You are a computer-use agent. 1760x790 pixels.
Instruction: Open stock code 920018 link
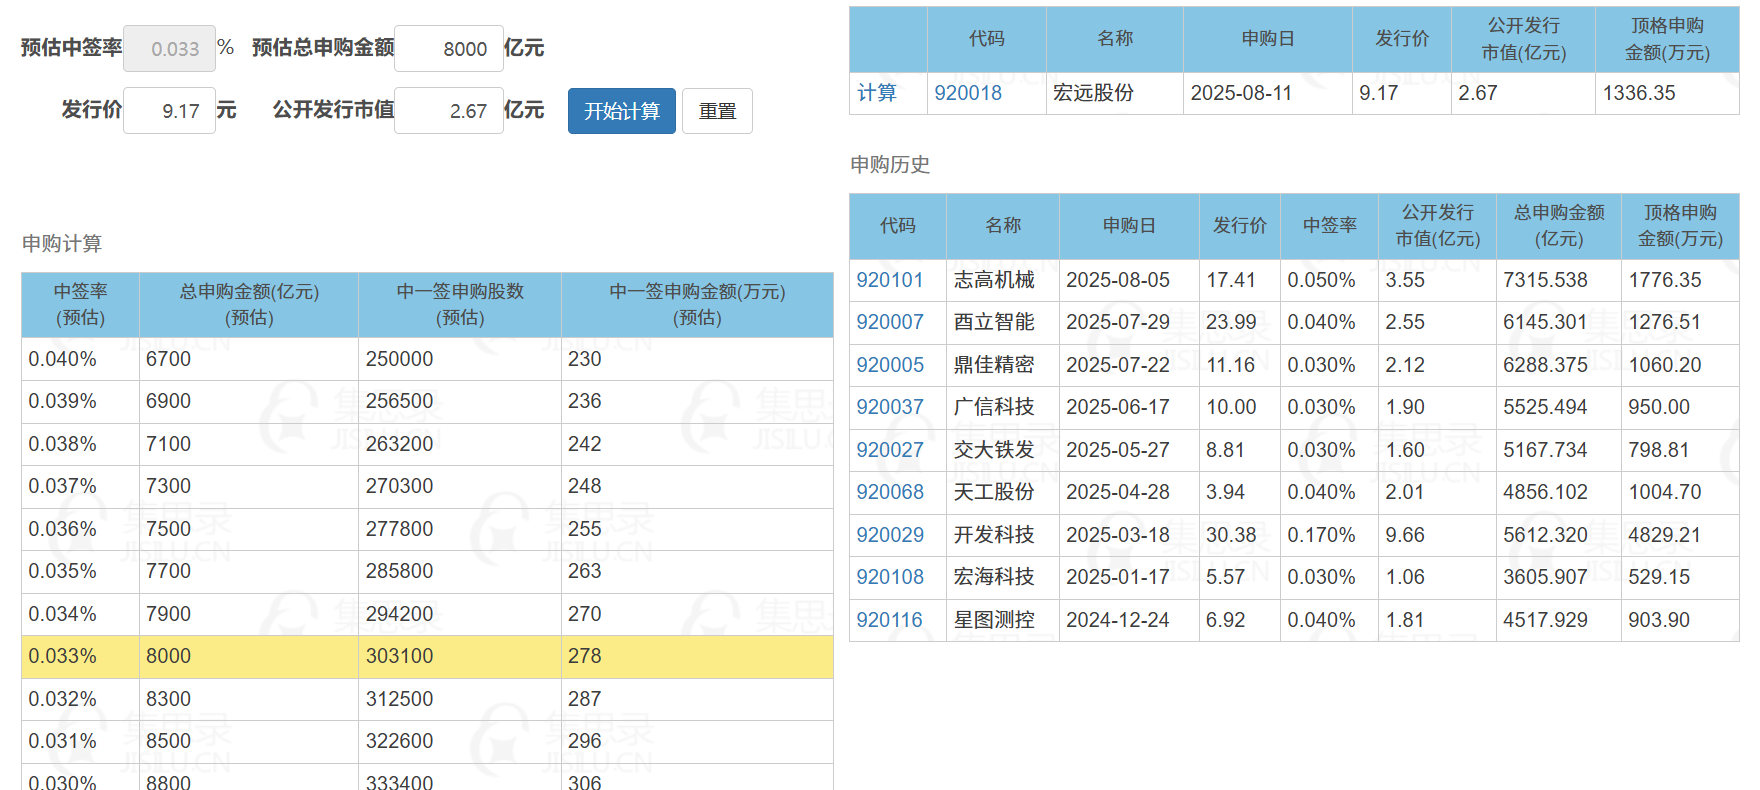tap(967, 93)
